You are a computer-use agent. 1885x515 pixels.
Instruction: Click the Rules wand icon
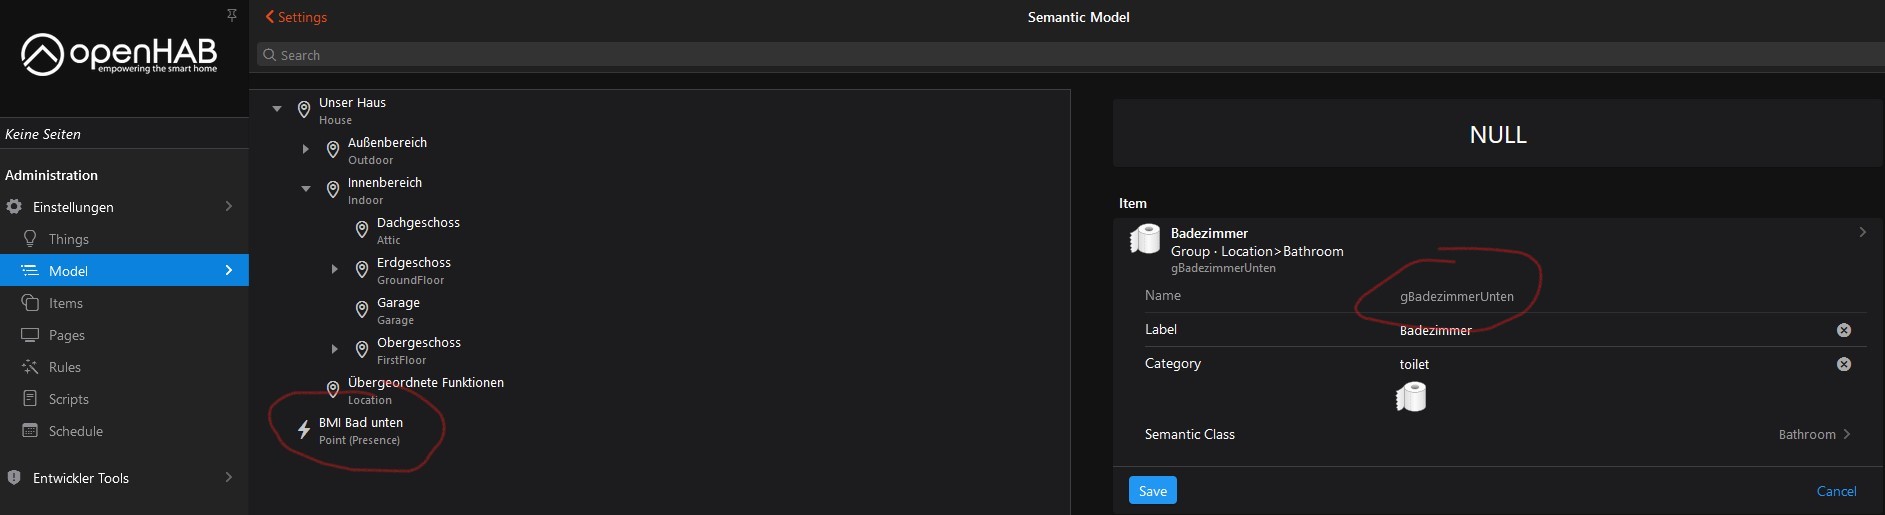click(30, 367)
